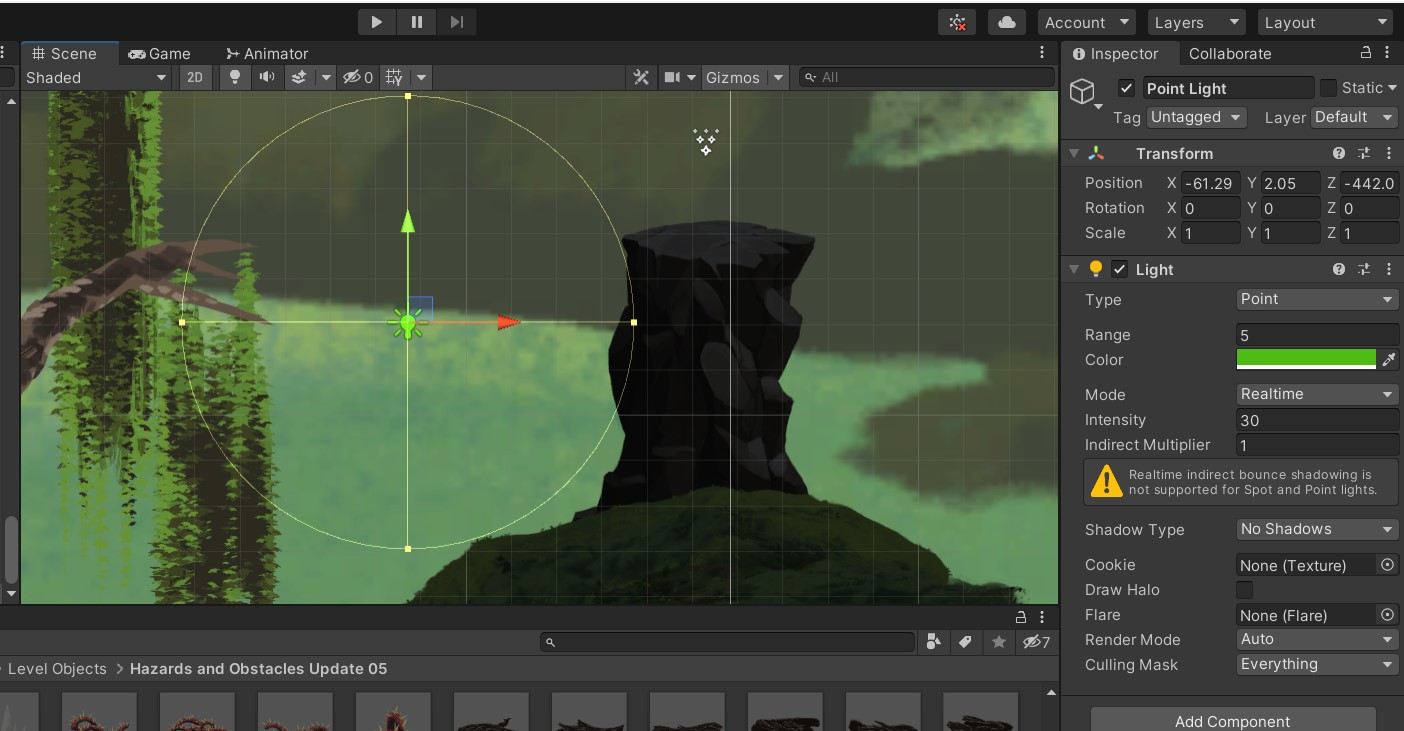Toggle the Point Light object active checkbox
The image size is (1404, 731).
coord(1127,88)
